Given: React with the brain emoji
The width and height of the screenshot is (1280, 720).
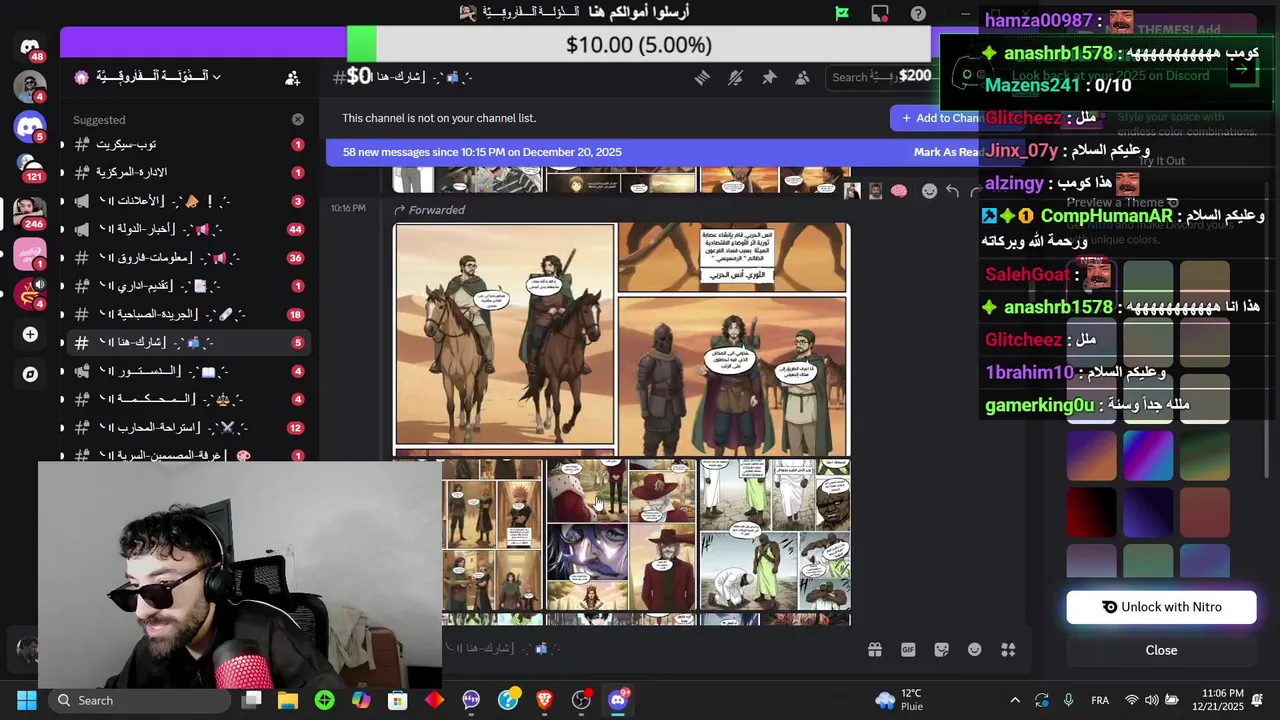Looking at the screenshot, I should point(898,191).
